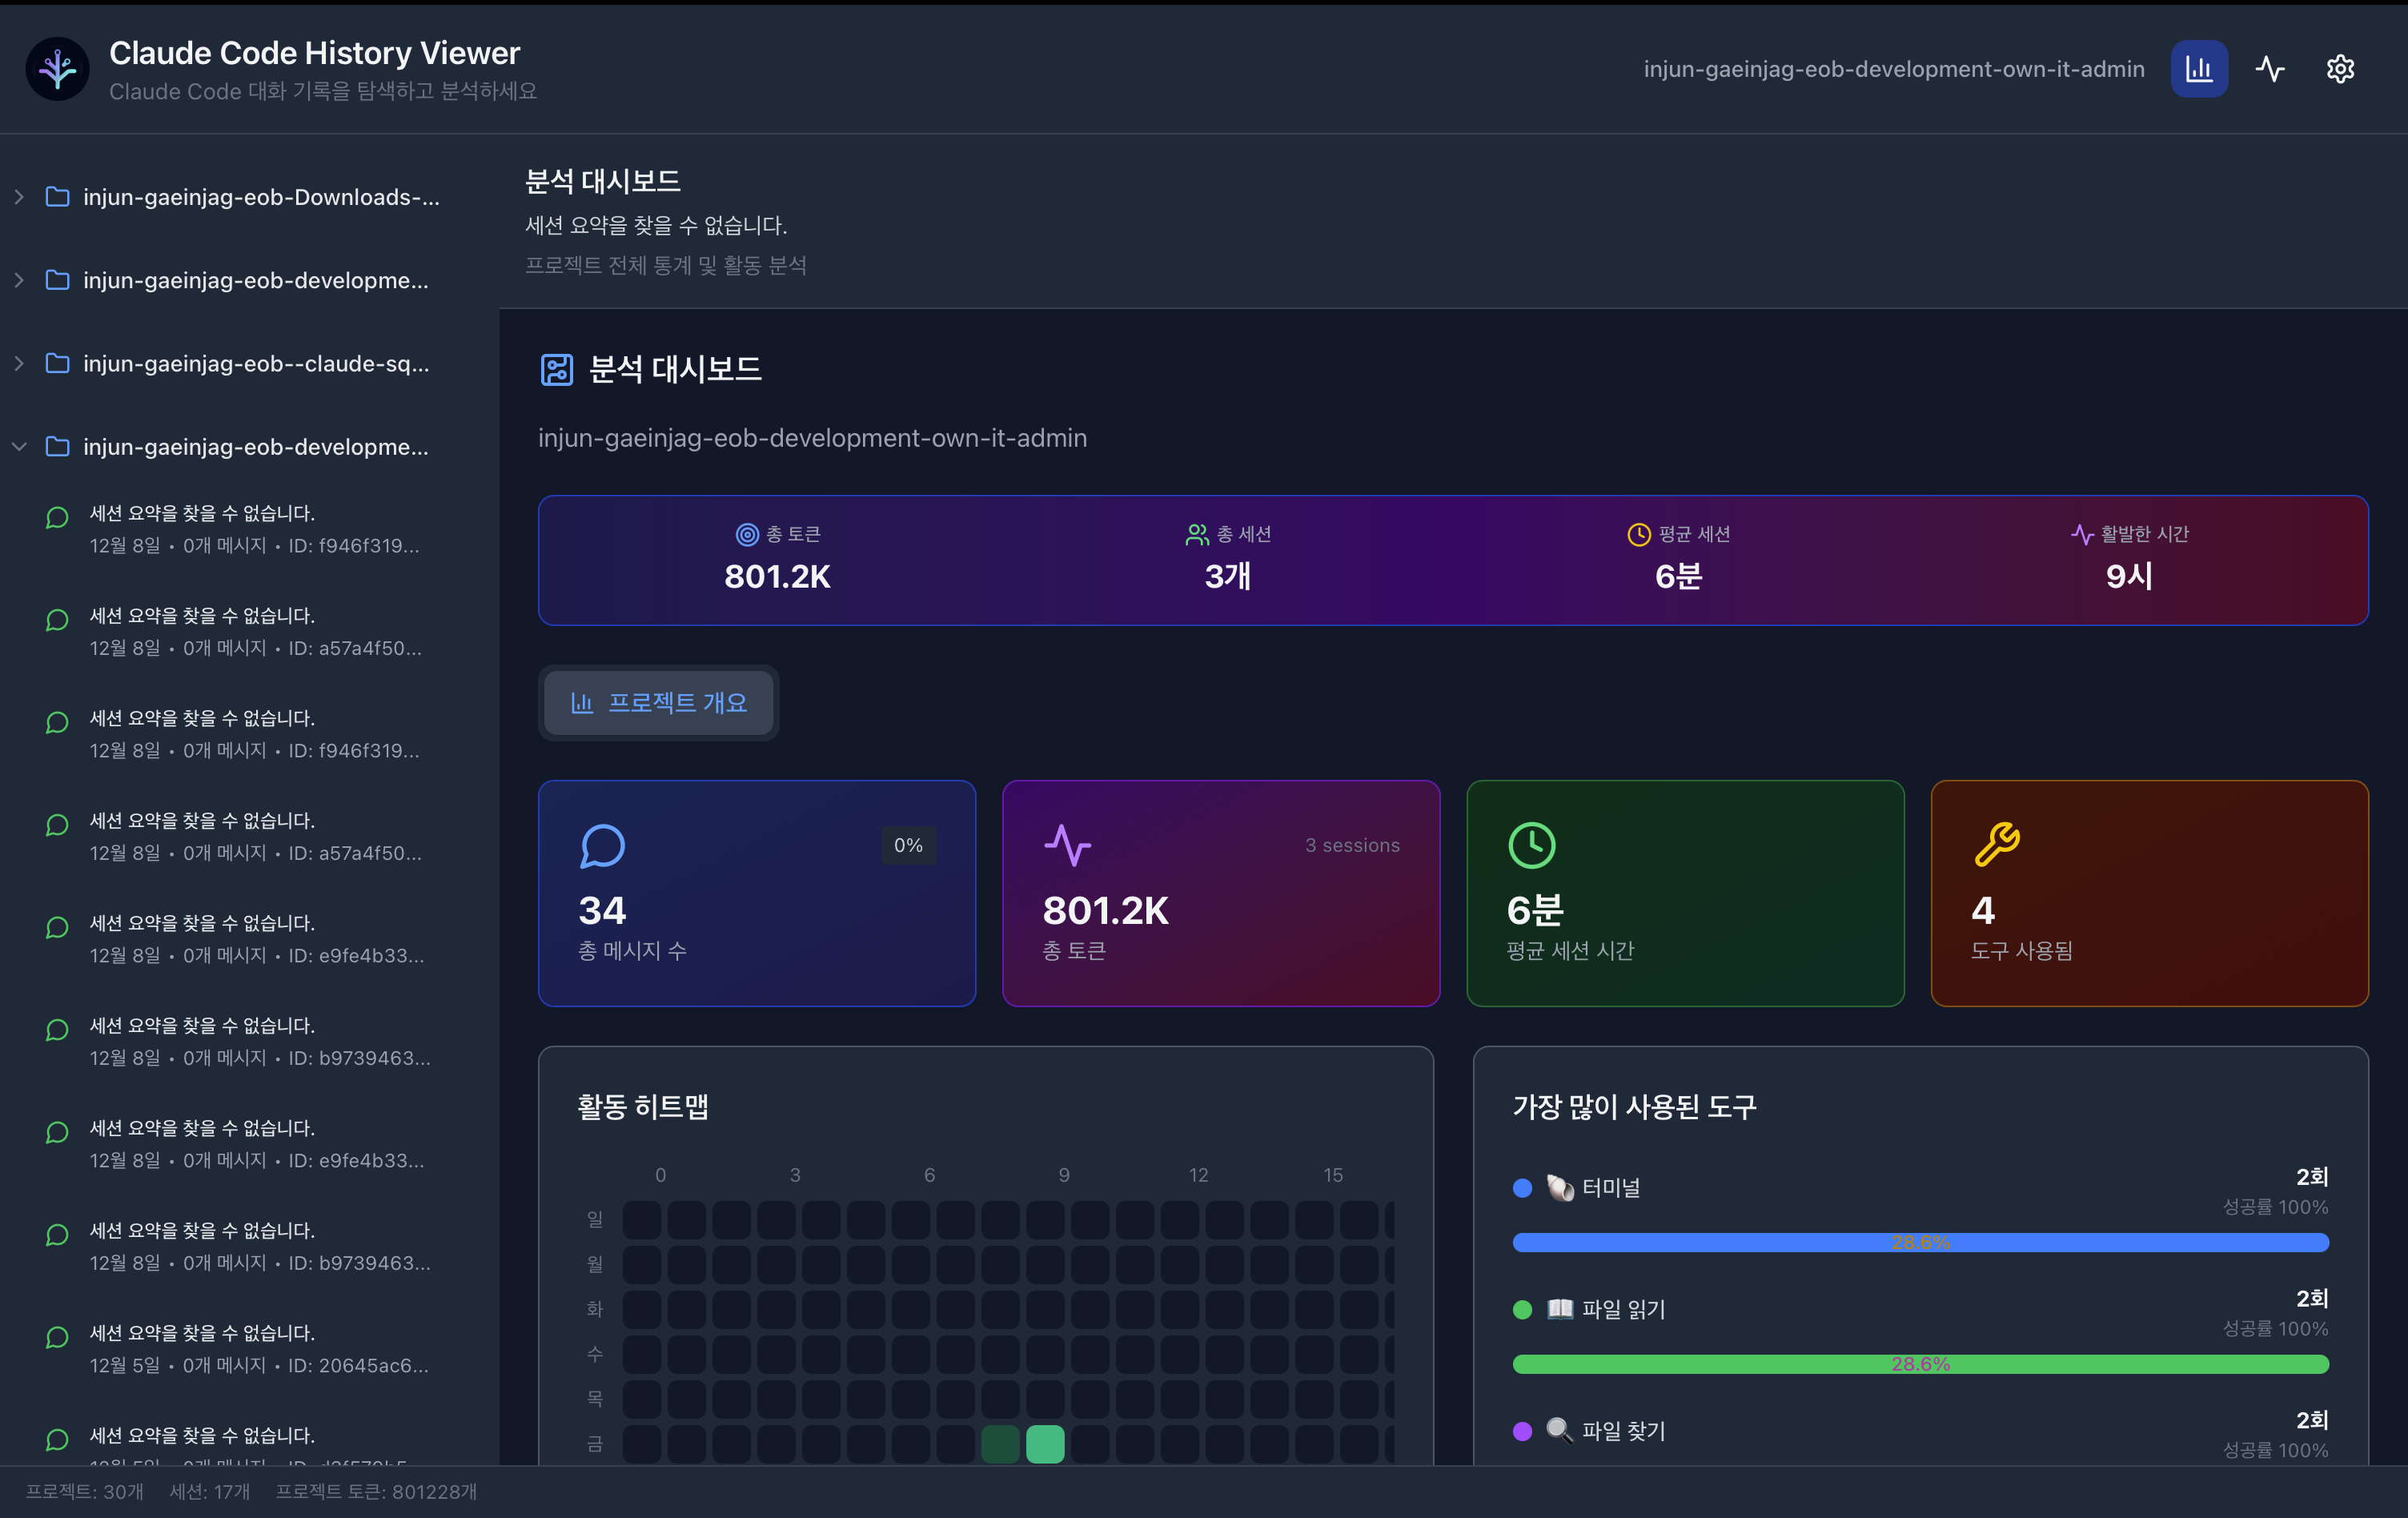Click the bright green Friday heatmap cell
The width and height of the screenshot is (2408, 1518).
point(1045,1444)
